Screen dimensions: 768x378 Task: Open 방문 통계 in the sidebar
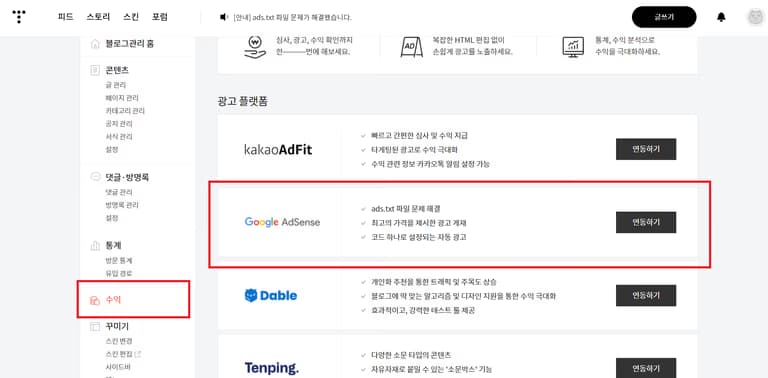tap(119, 260)
